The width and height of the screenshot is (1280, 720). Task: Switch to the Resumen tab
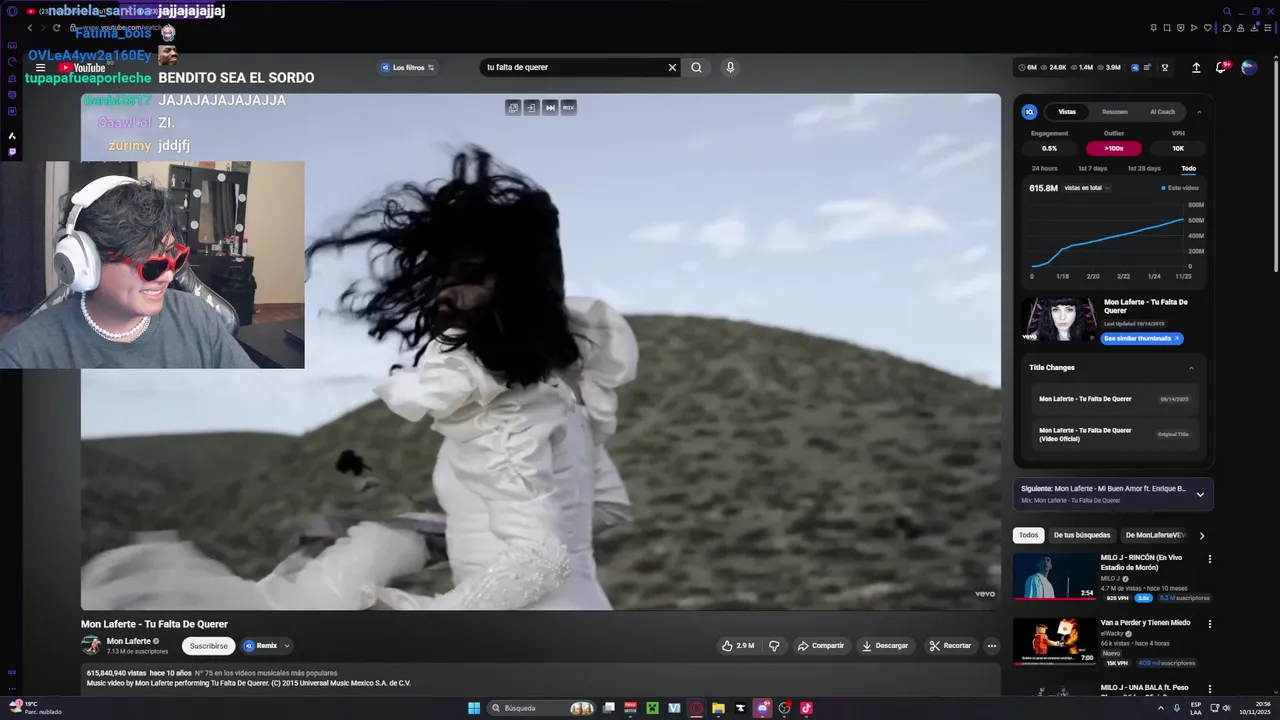point(1114,112)
